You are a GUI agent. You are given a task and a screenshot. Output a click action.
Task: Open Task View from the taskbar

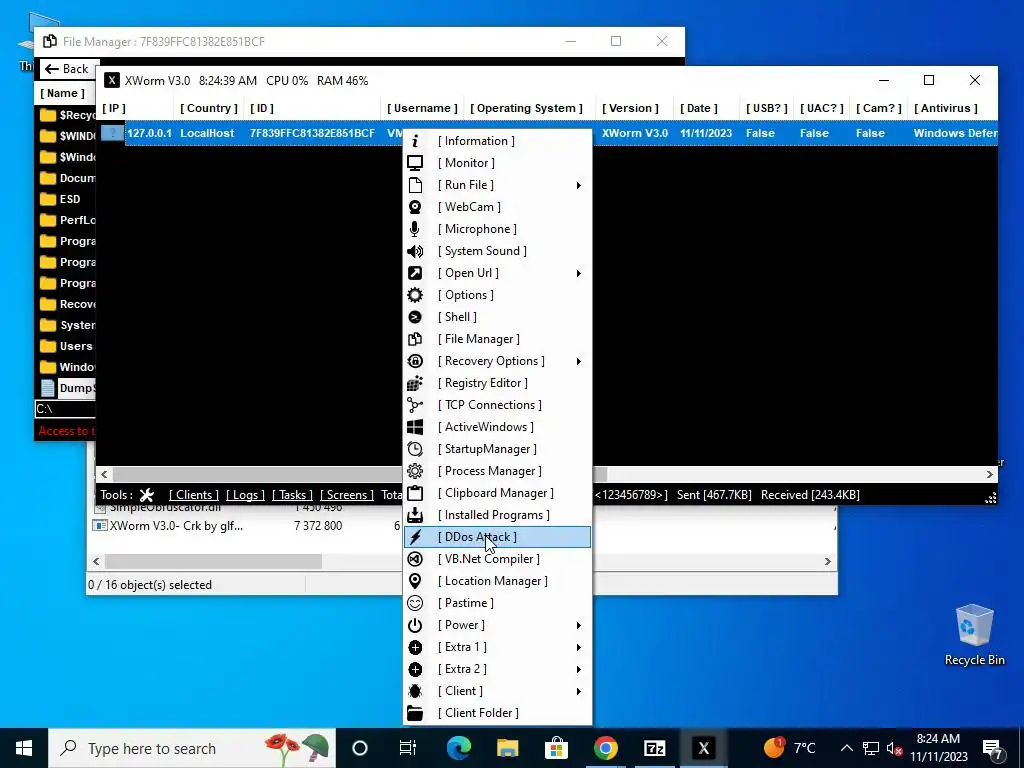coord(408,748)
